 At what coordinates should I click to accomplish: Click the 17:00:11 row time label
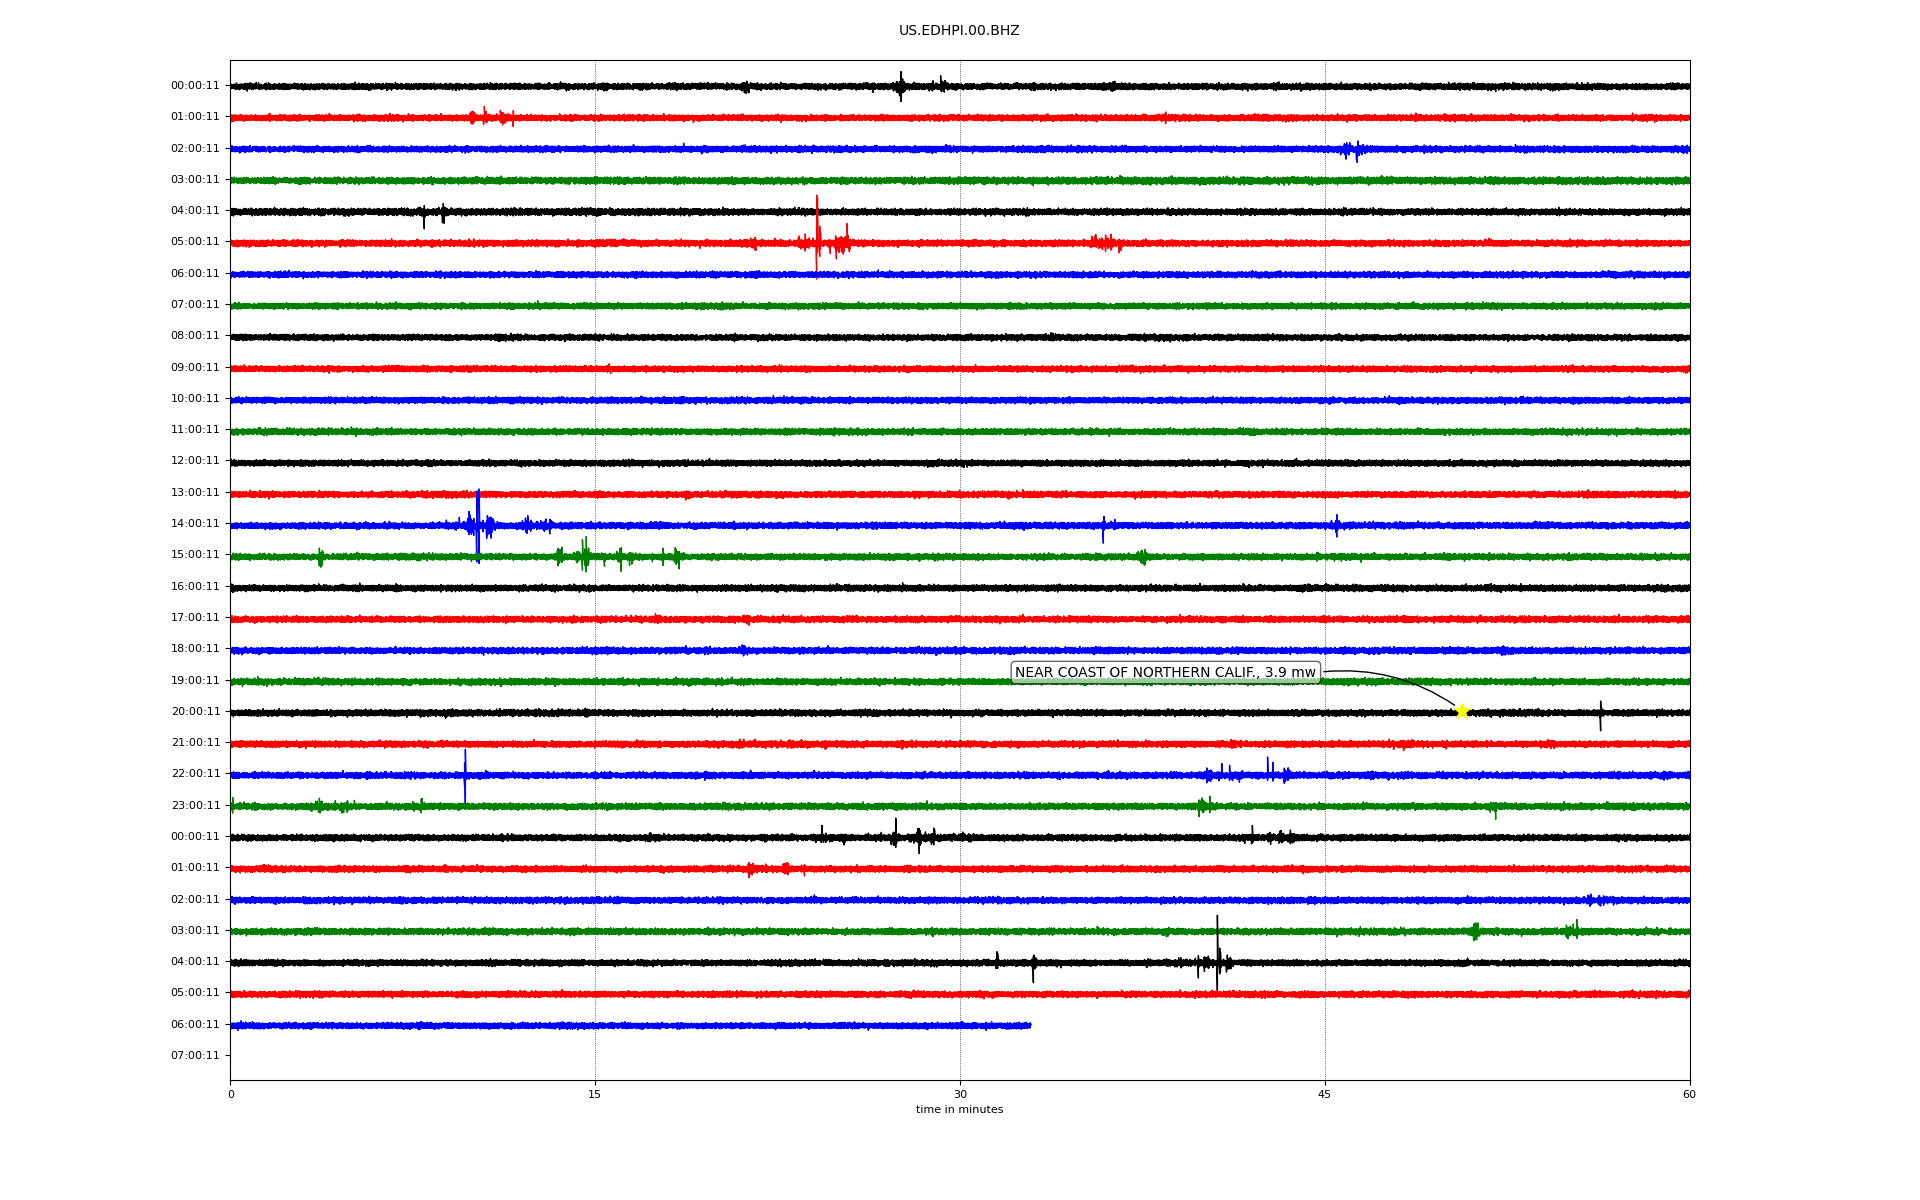(x=195, y=618)
